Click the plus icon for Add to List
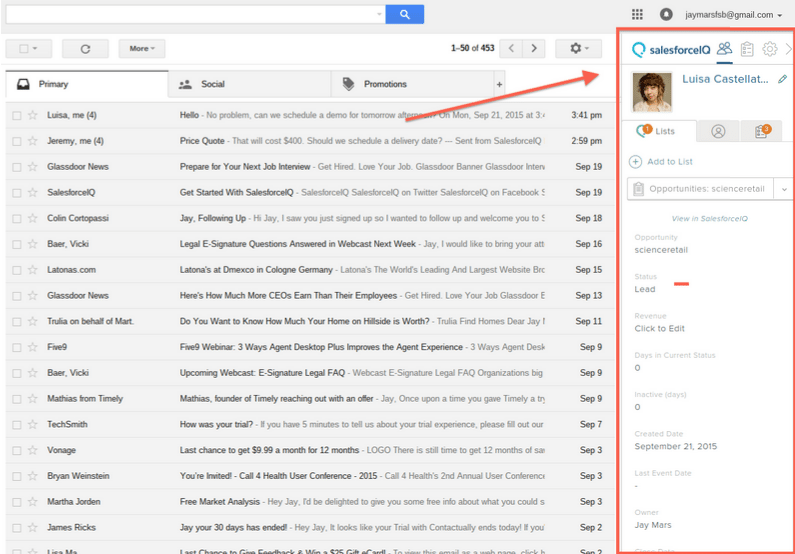Viewport: 795px width, 554px height. [x=635, y=162]
